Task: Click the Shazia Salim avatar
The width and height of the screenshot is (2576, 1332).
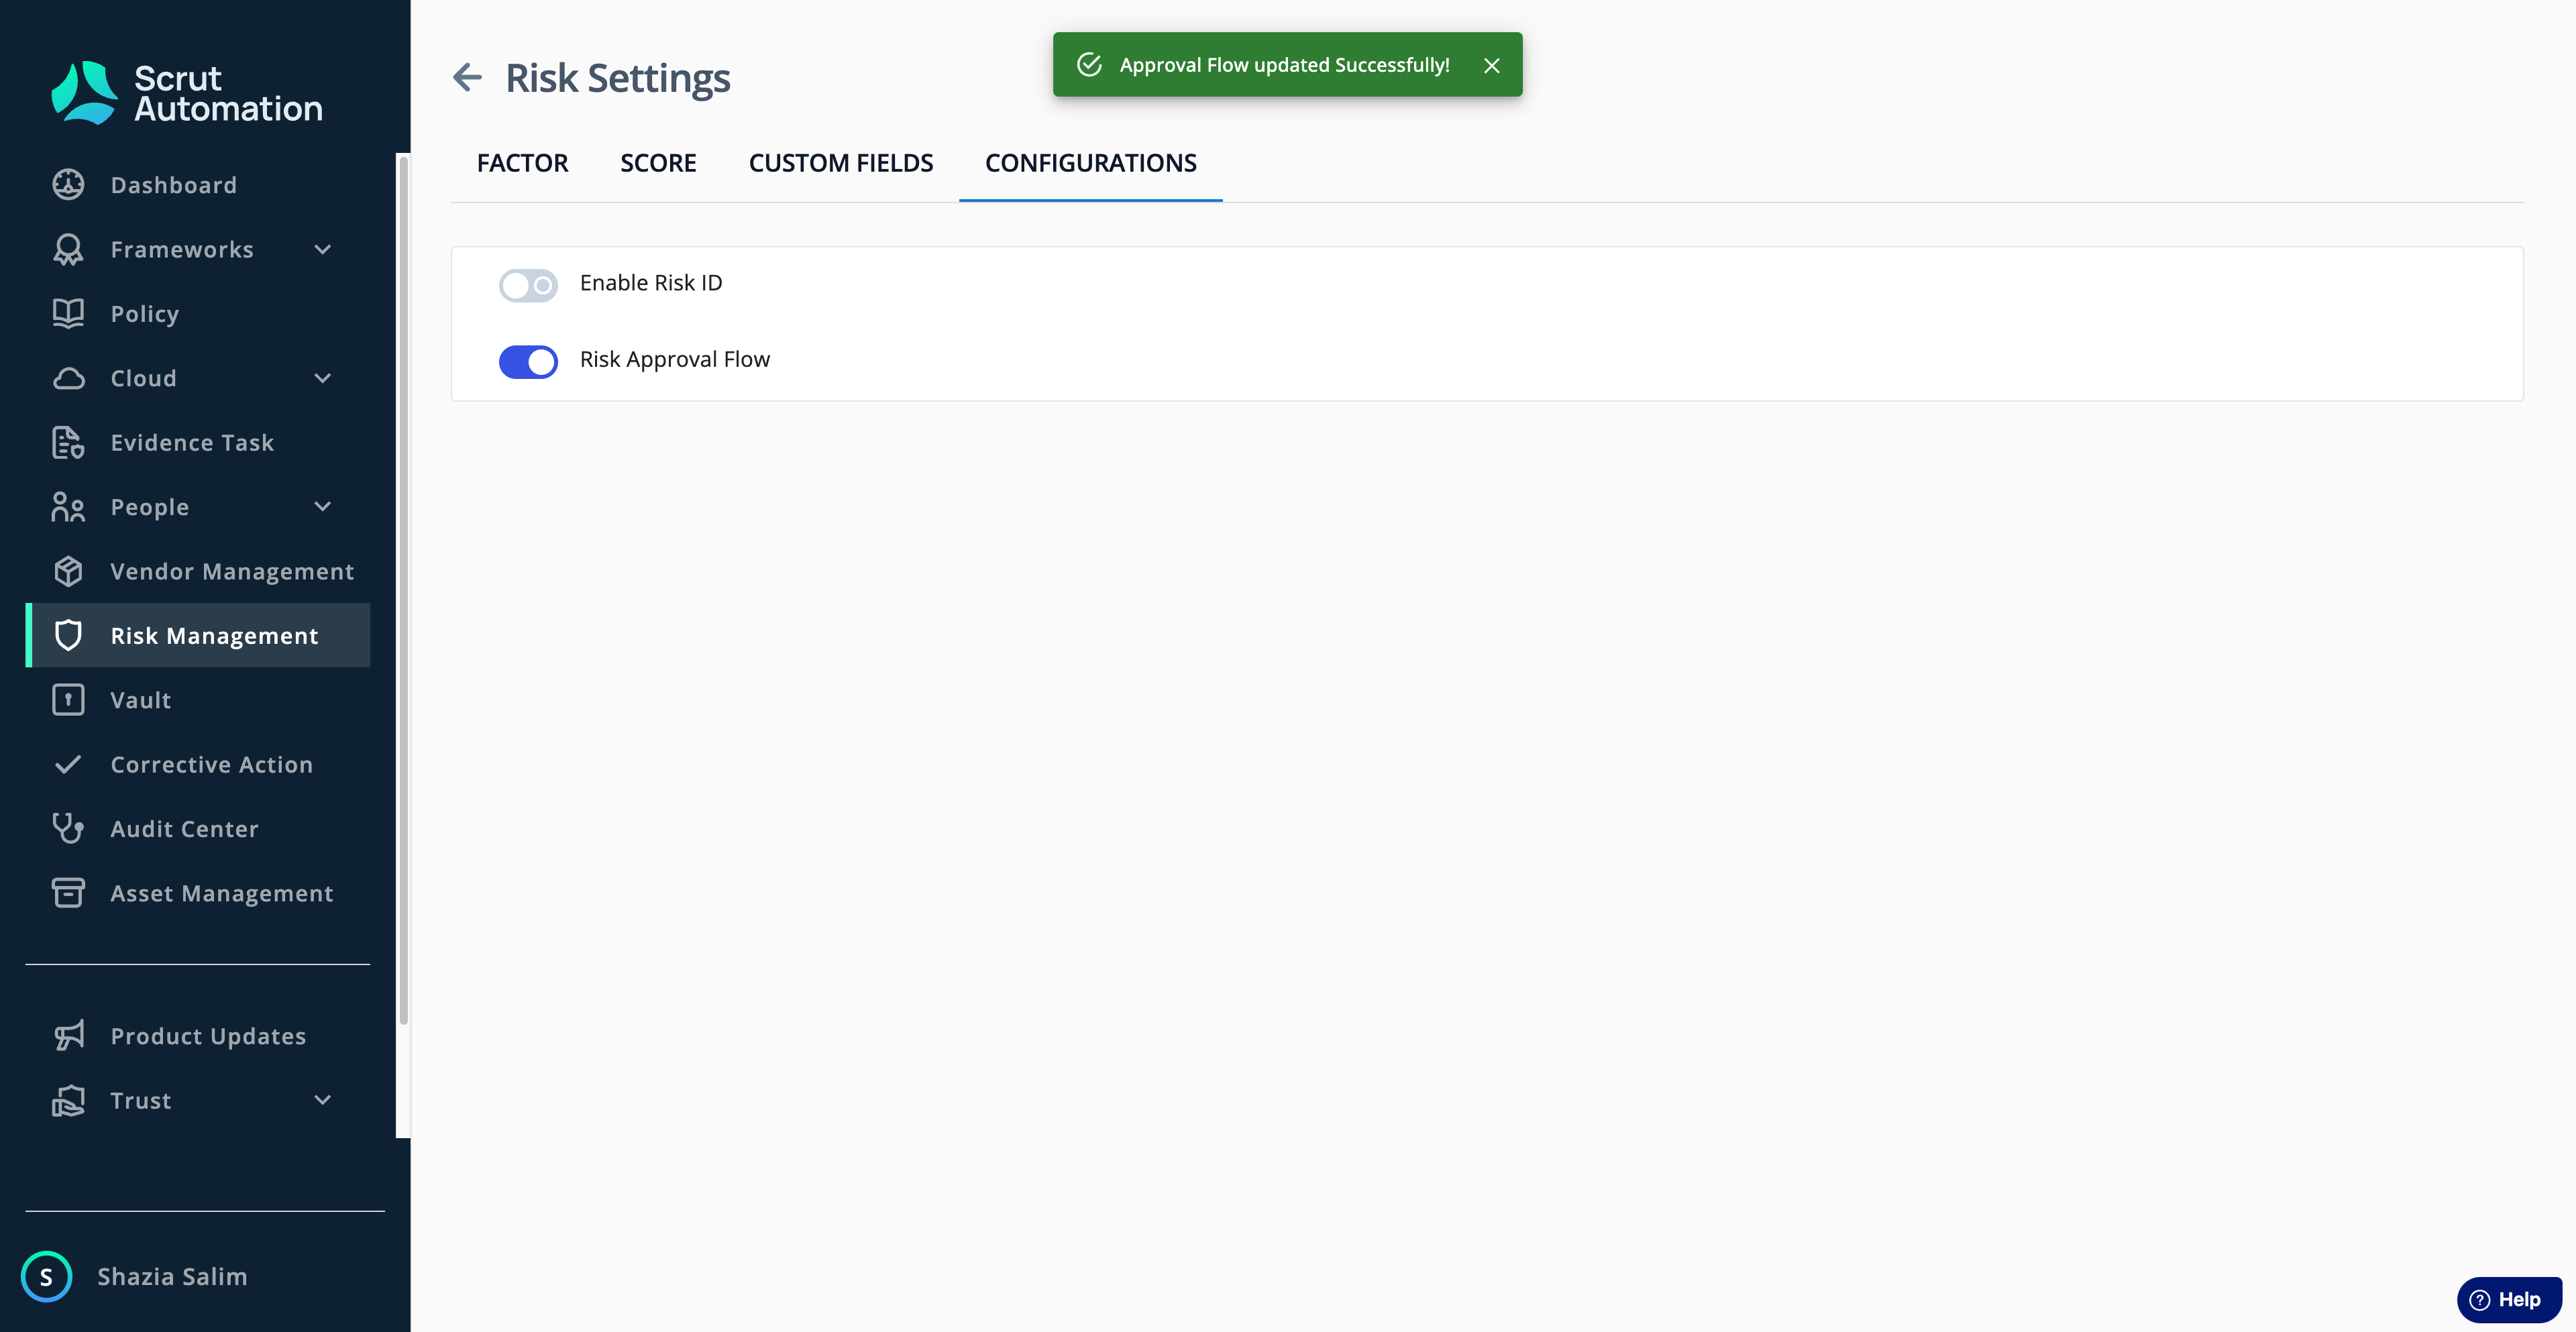Action: coord(46,1277)
